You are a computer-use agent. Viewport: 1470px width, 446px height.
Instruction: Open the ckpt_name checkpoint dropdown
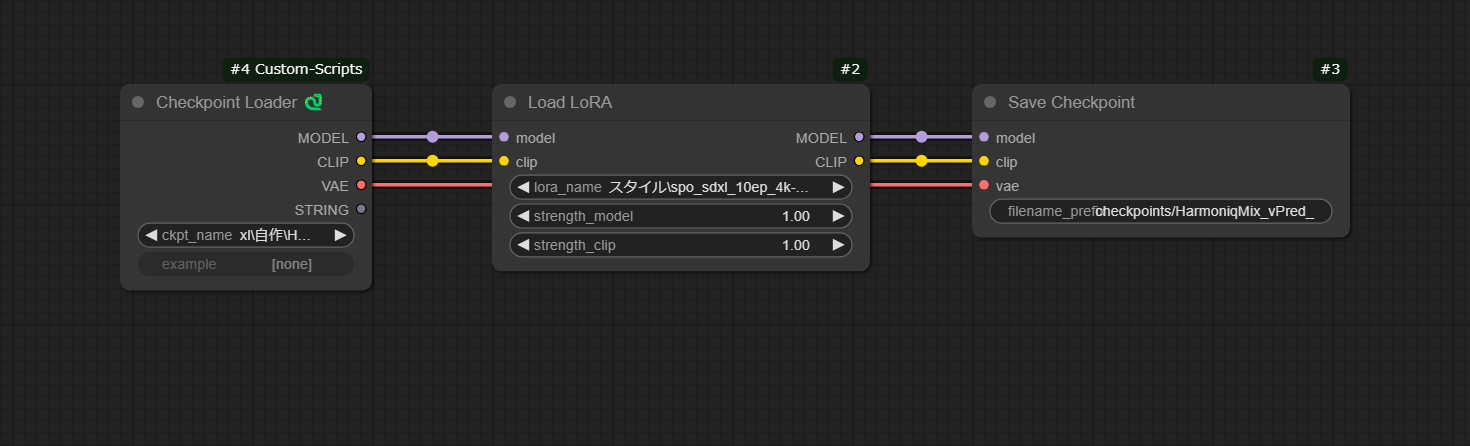[246, 235]
